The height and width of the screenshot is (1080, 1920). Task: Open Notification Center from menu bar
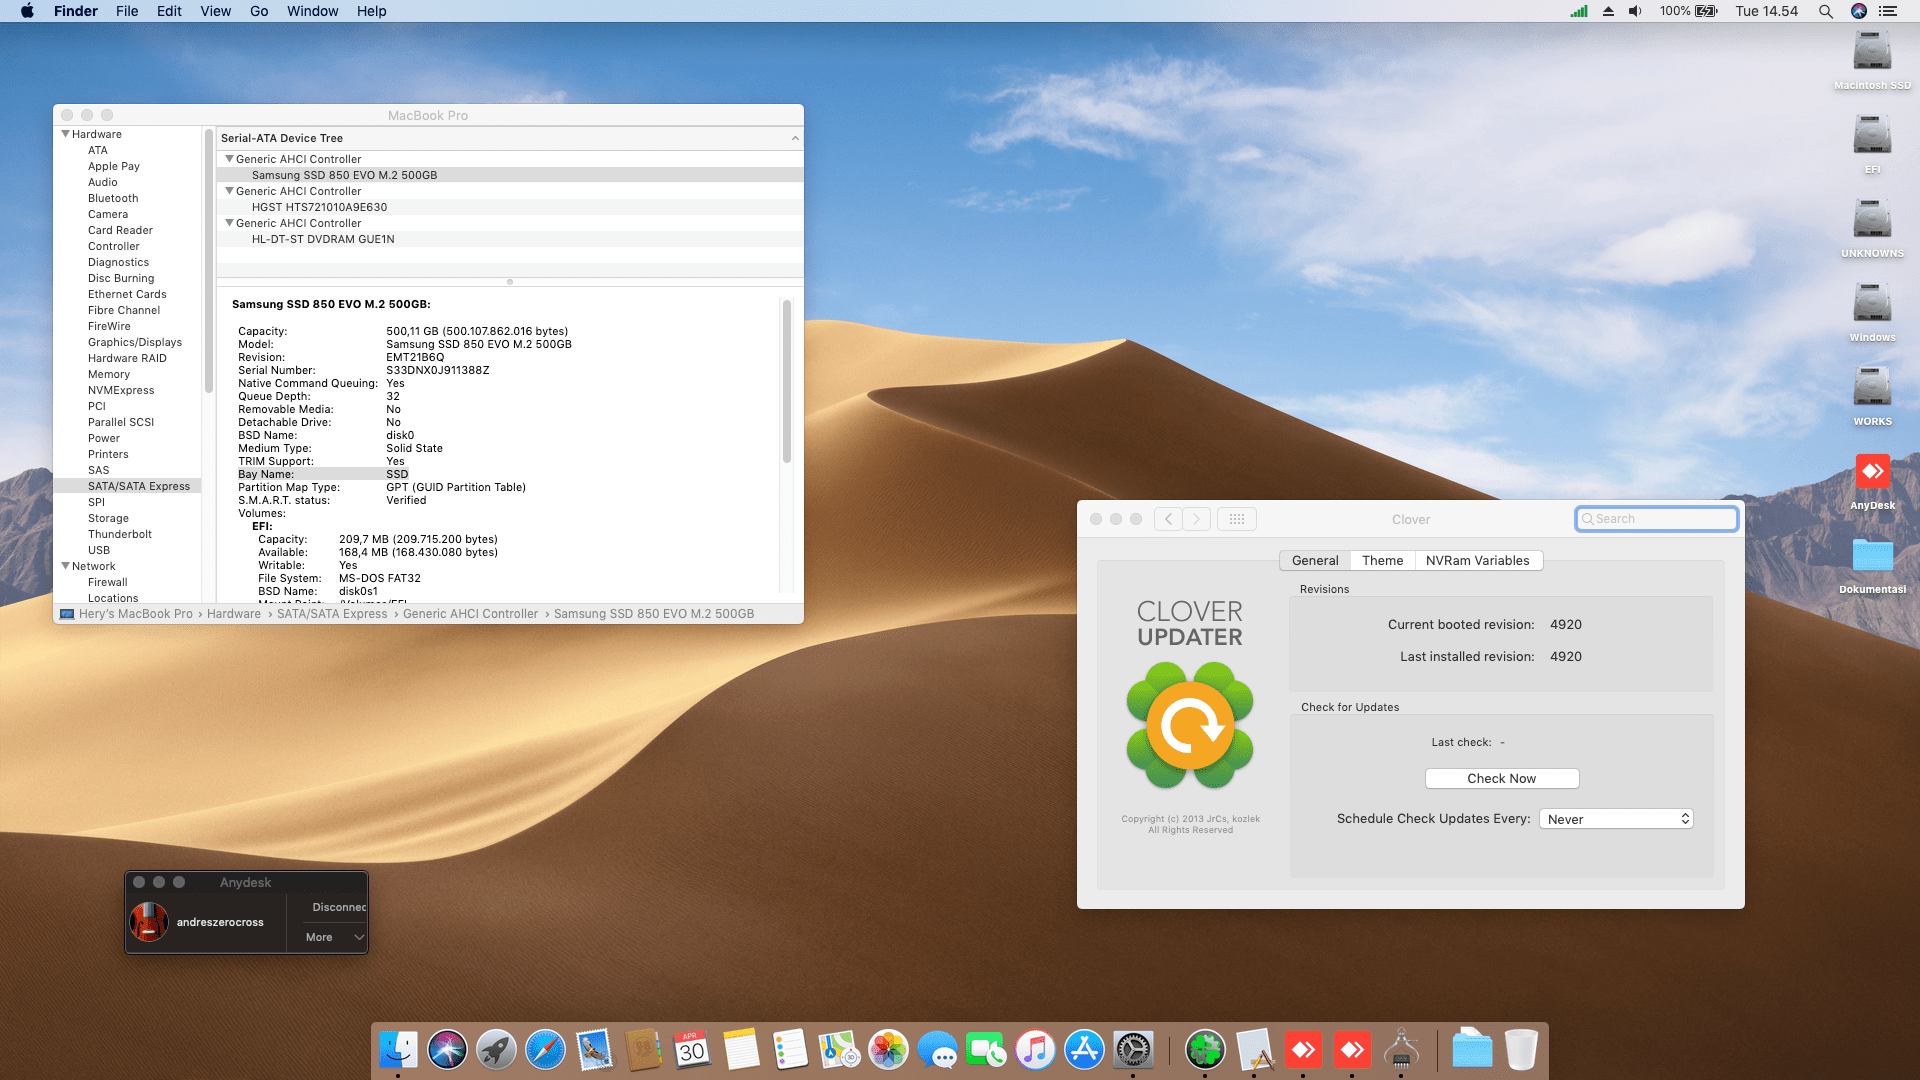[x=1888, y=11]
